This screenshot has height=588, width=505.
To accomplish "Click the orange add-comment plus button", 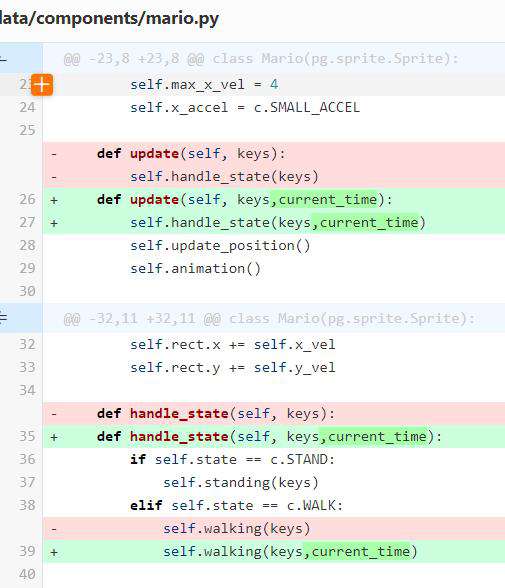I will click(42, 85).
